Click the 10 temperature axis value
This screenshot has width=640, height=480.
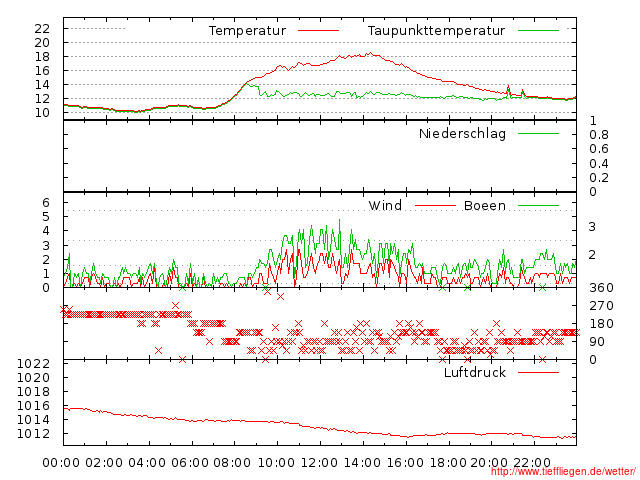[x=42, y=113]
